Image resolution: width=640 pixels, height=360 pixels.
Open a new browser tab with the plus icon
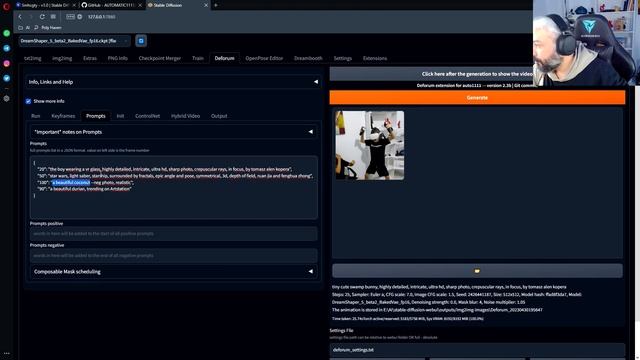[x=216, y=5]
